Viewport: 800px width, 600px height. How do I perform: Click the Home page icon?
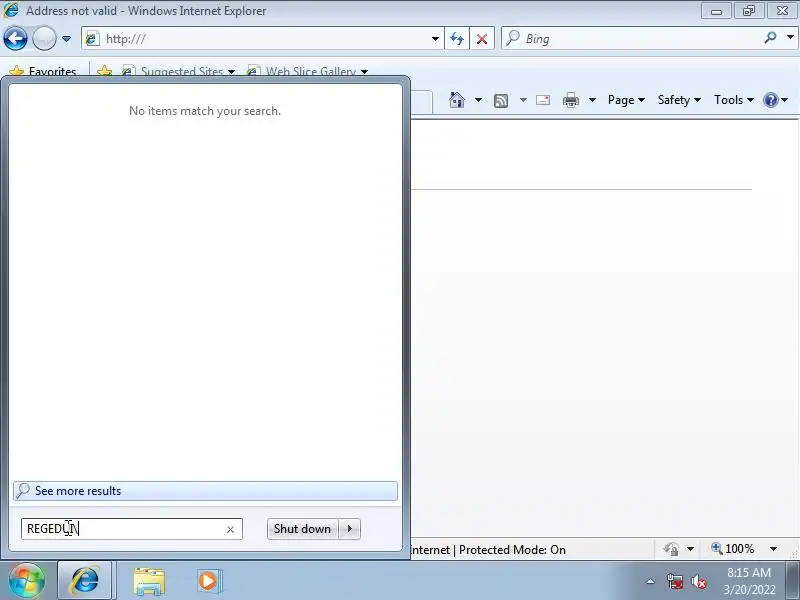coord(457,100)
